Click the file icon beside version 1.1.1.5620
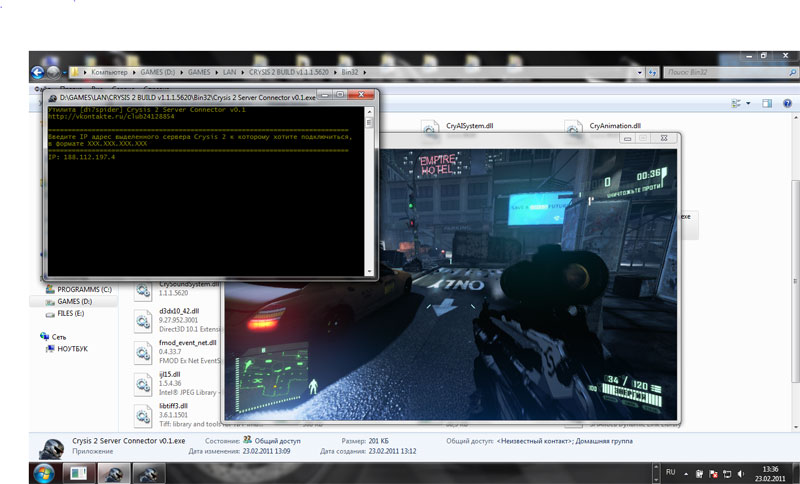Image resolution: width=800 pixels, height=484 pixels. point(143,291)
